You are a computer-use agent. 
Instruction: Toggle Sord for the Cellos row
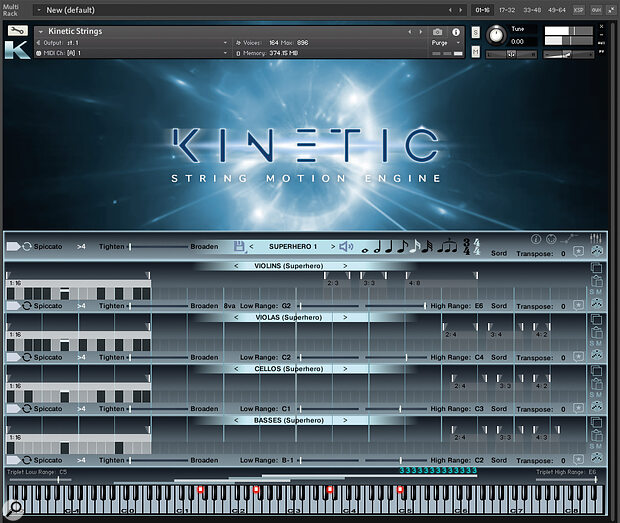click(499, 408)
